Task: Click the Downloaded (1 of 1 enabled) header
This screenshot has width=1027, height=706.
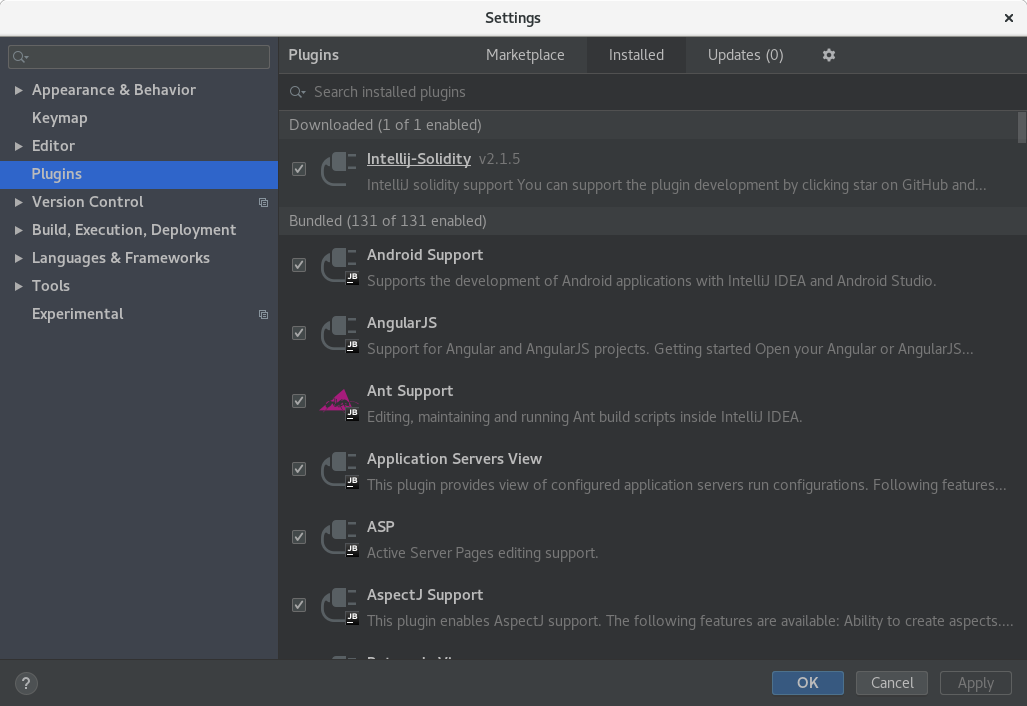Action: (x=385, y=125)
